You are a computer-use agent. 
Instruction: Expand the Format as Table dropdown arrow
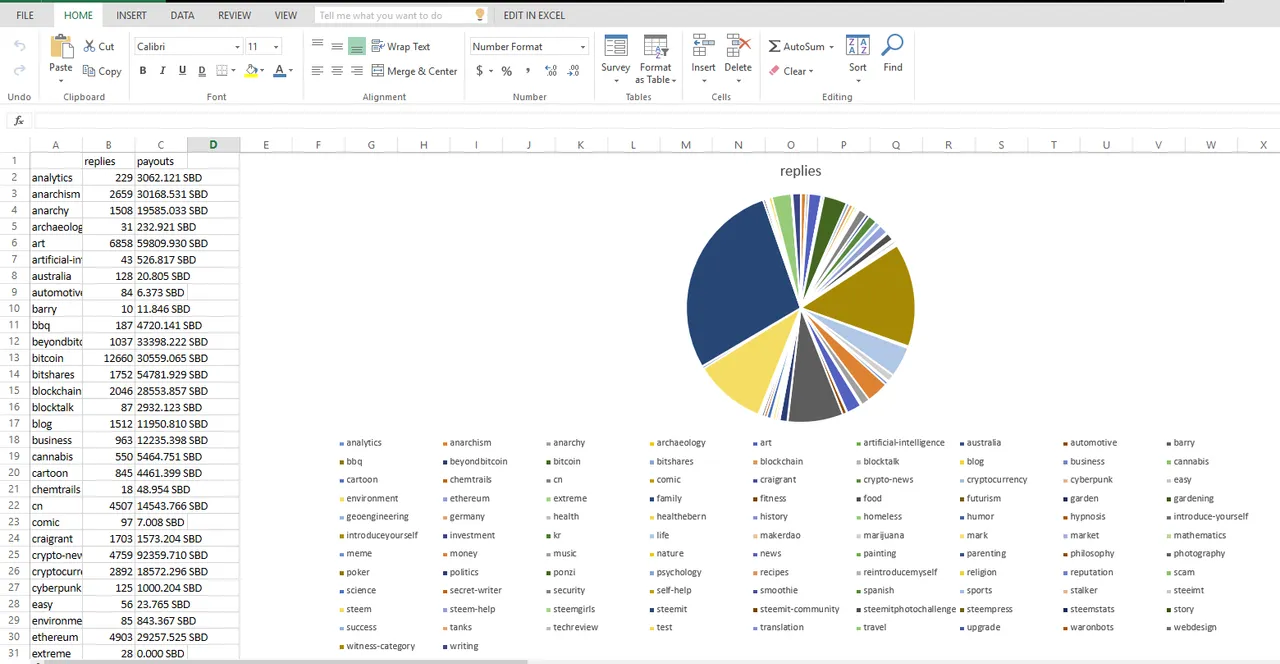[675, 81]
